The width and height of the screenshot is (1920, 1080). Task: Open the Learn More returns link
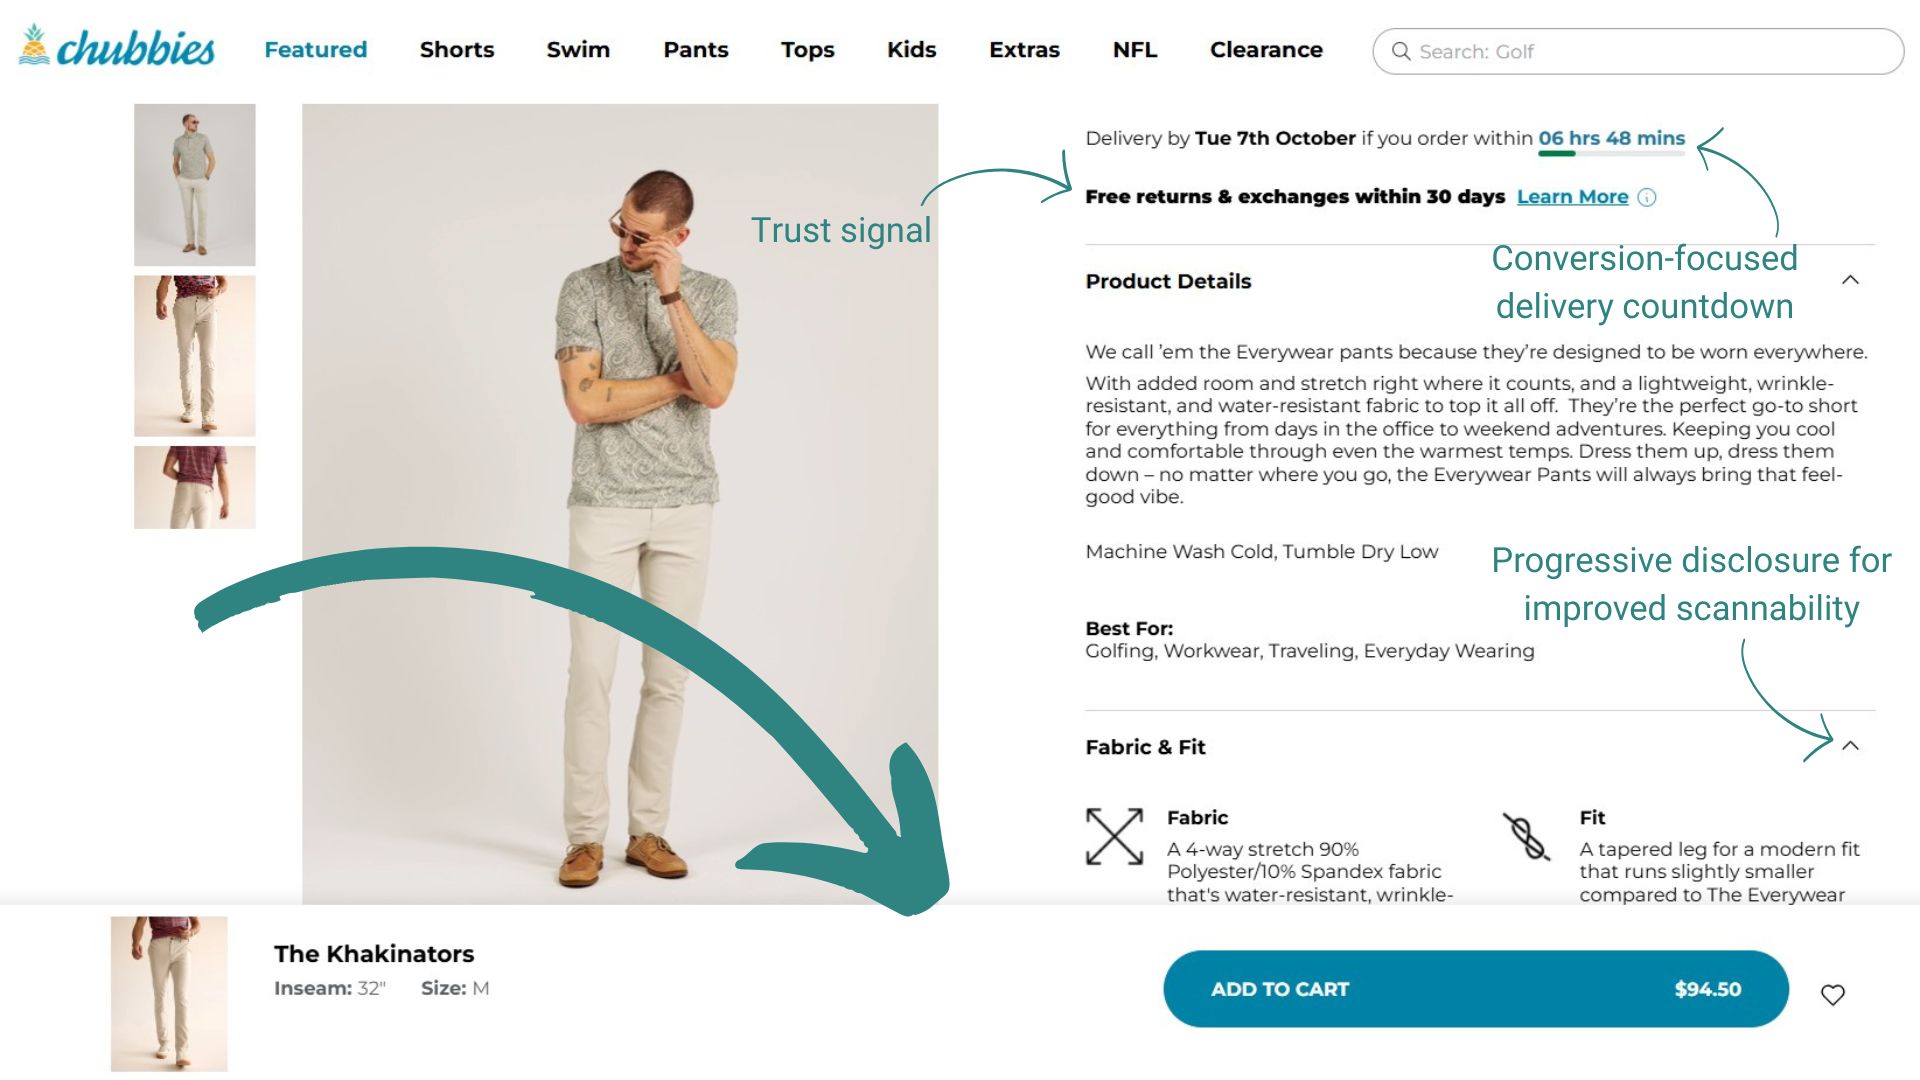tap(1572, 197)
